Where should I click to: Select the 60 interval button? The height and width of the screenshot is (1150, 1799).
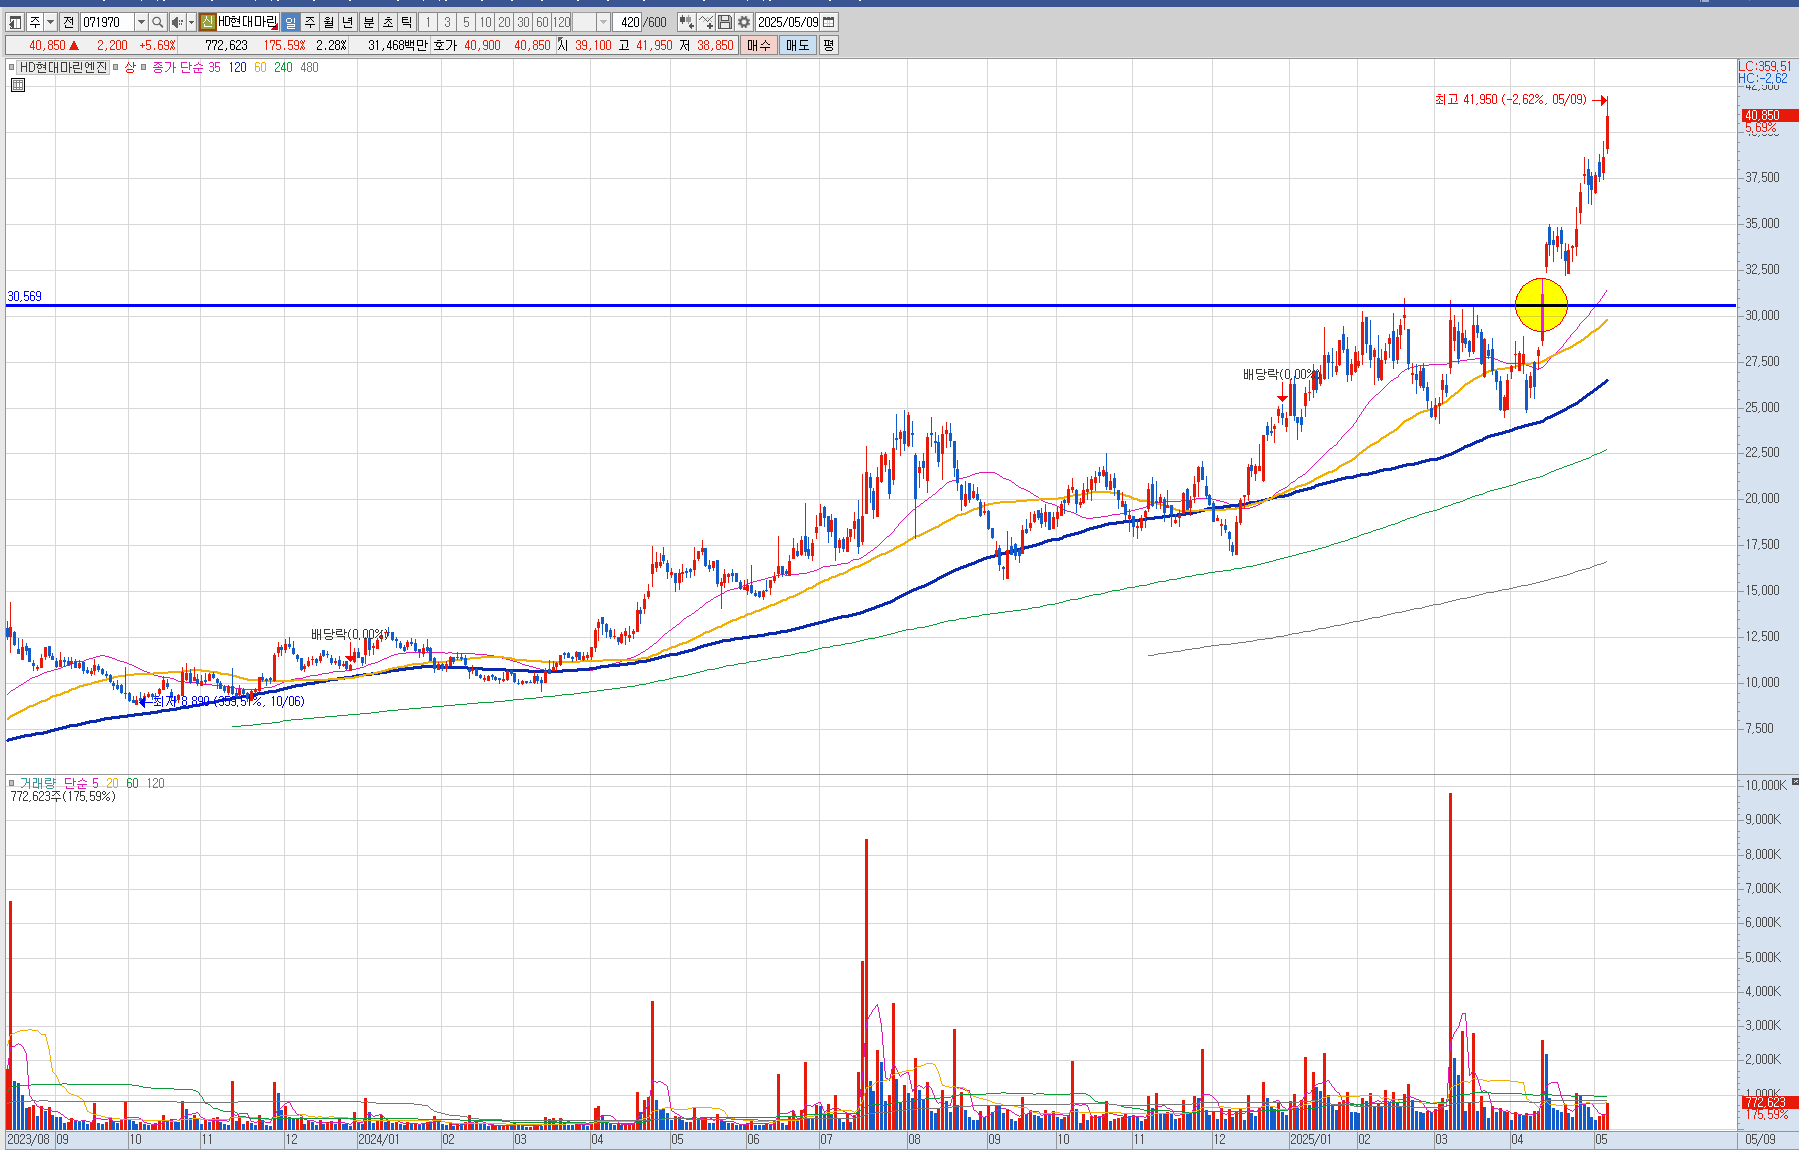coord(542,22)
